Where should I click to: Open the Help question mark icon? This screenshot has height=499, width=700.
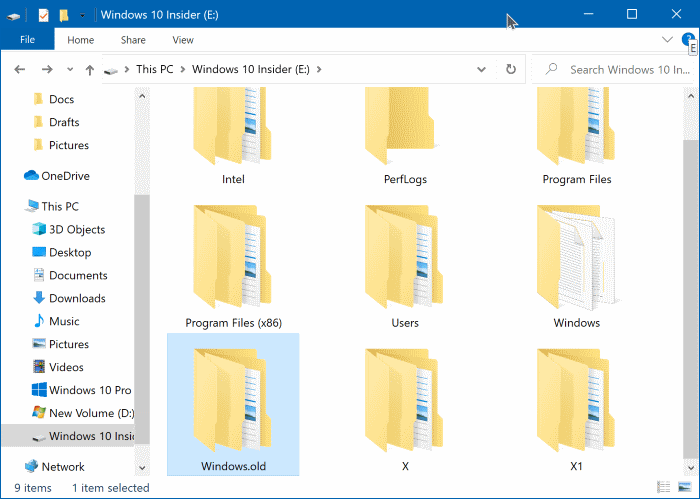click(x=688, y=39)
